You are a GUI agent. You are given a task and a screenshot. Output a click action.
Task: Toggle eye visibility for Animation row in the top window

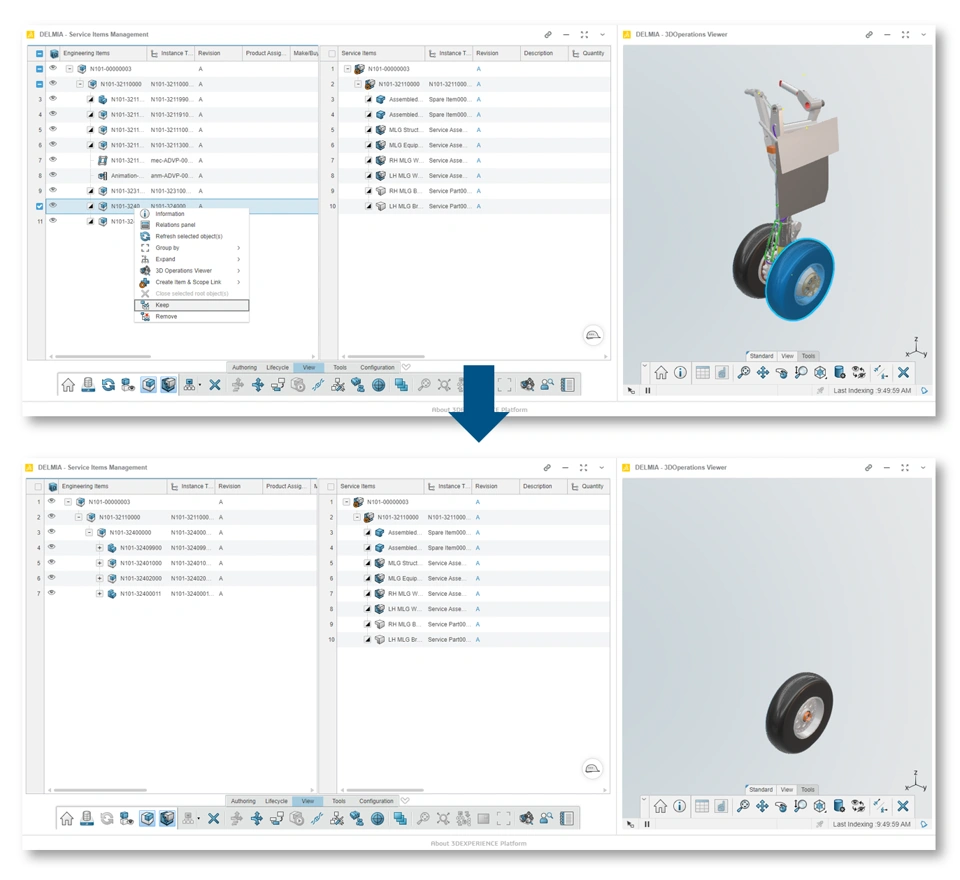pyautogui.click(x=53, y=175)
